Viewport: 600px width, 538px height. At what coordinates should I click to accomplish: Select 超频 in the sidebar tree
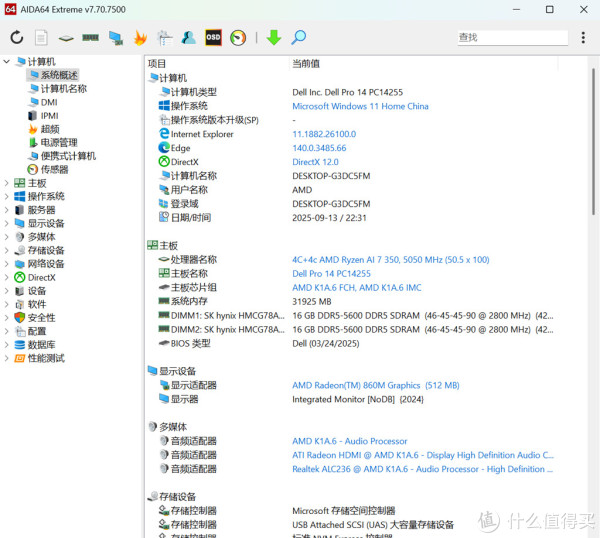pos(49,129)
